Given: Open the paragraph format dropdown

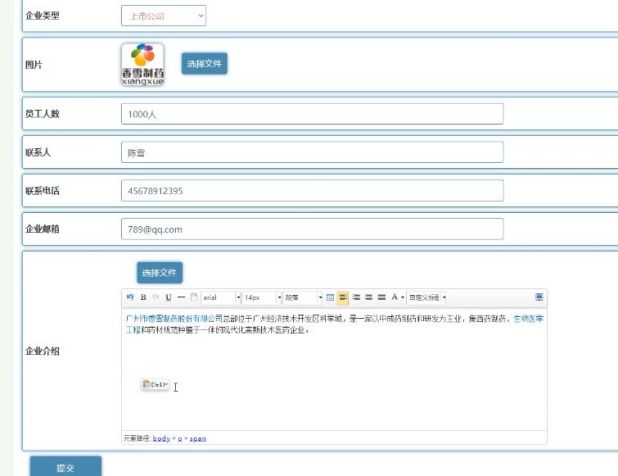Looking at the screenshot, I should [303, 298].
